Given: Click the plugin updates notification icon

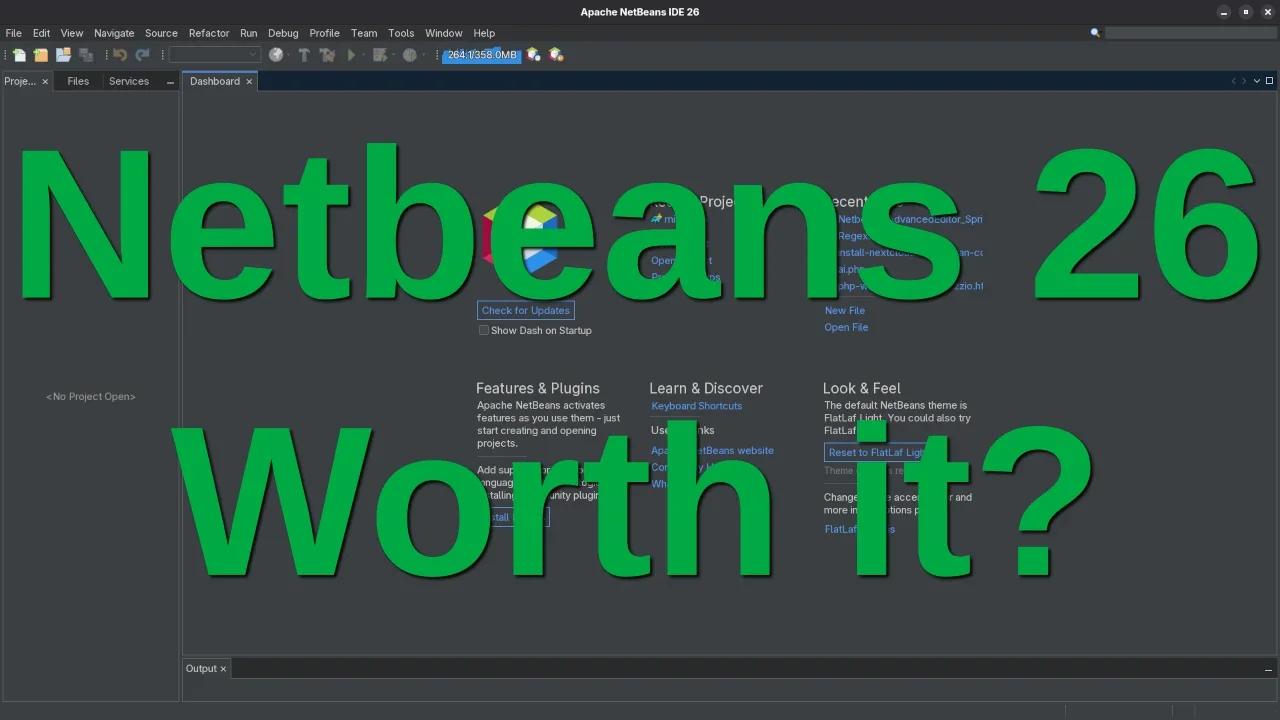Looking at the screenshot, I should [x=534, y=55].
